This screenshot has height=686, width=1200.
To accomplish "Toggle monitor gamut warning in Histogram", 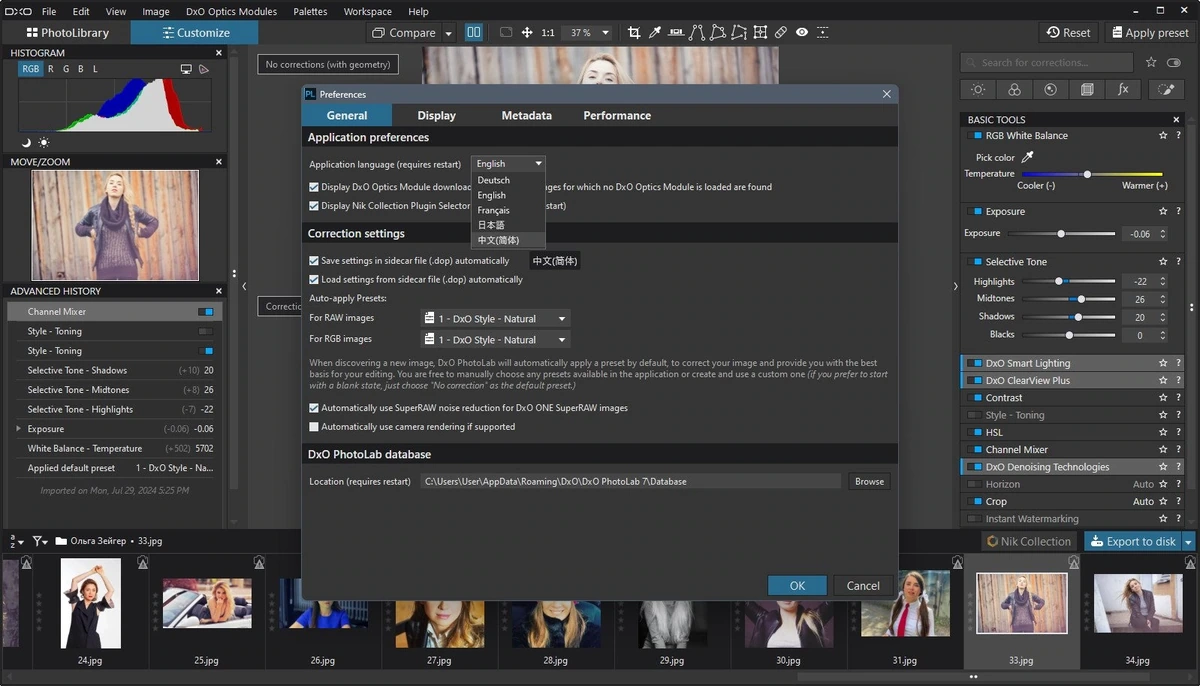I will (x=186, y=69).
